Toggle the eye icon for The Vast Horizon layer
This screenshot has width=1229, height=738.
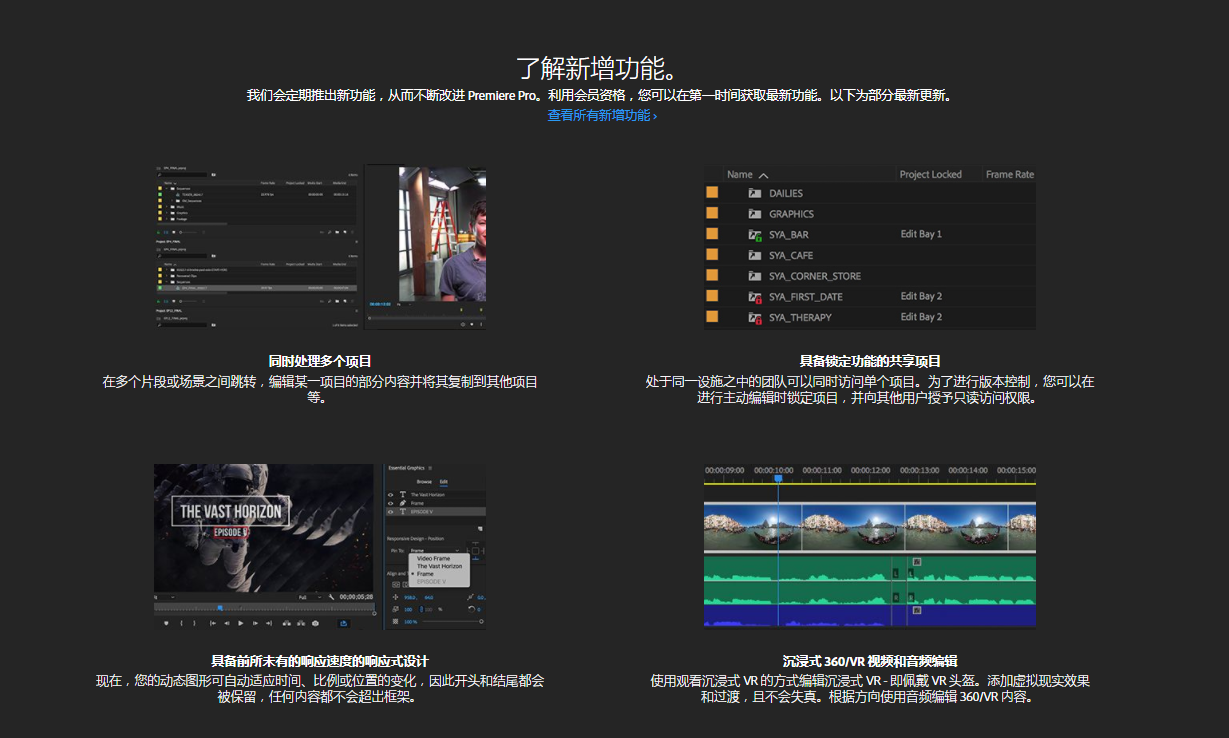point(391,495)
